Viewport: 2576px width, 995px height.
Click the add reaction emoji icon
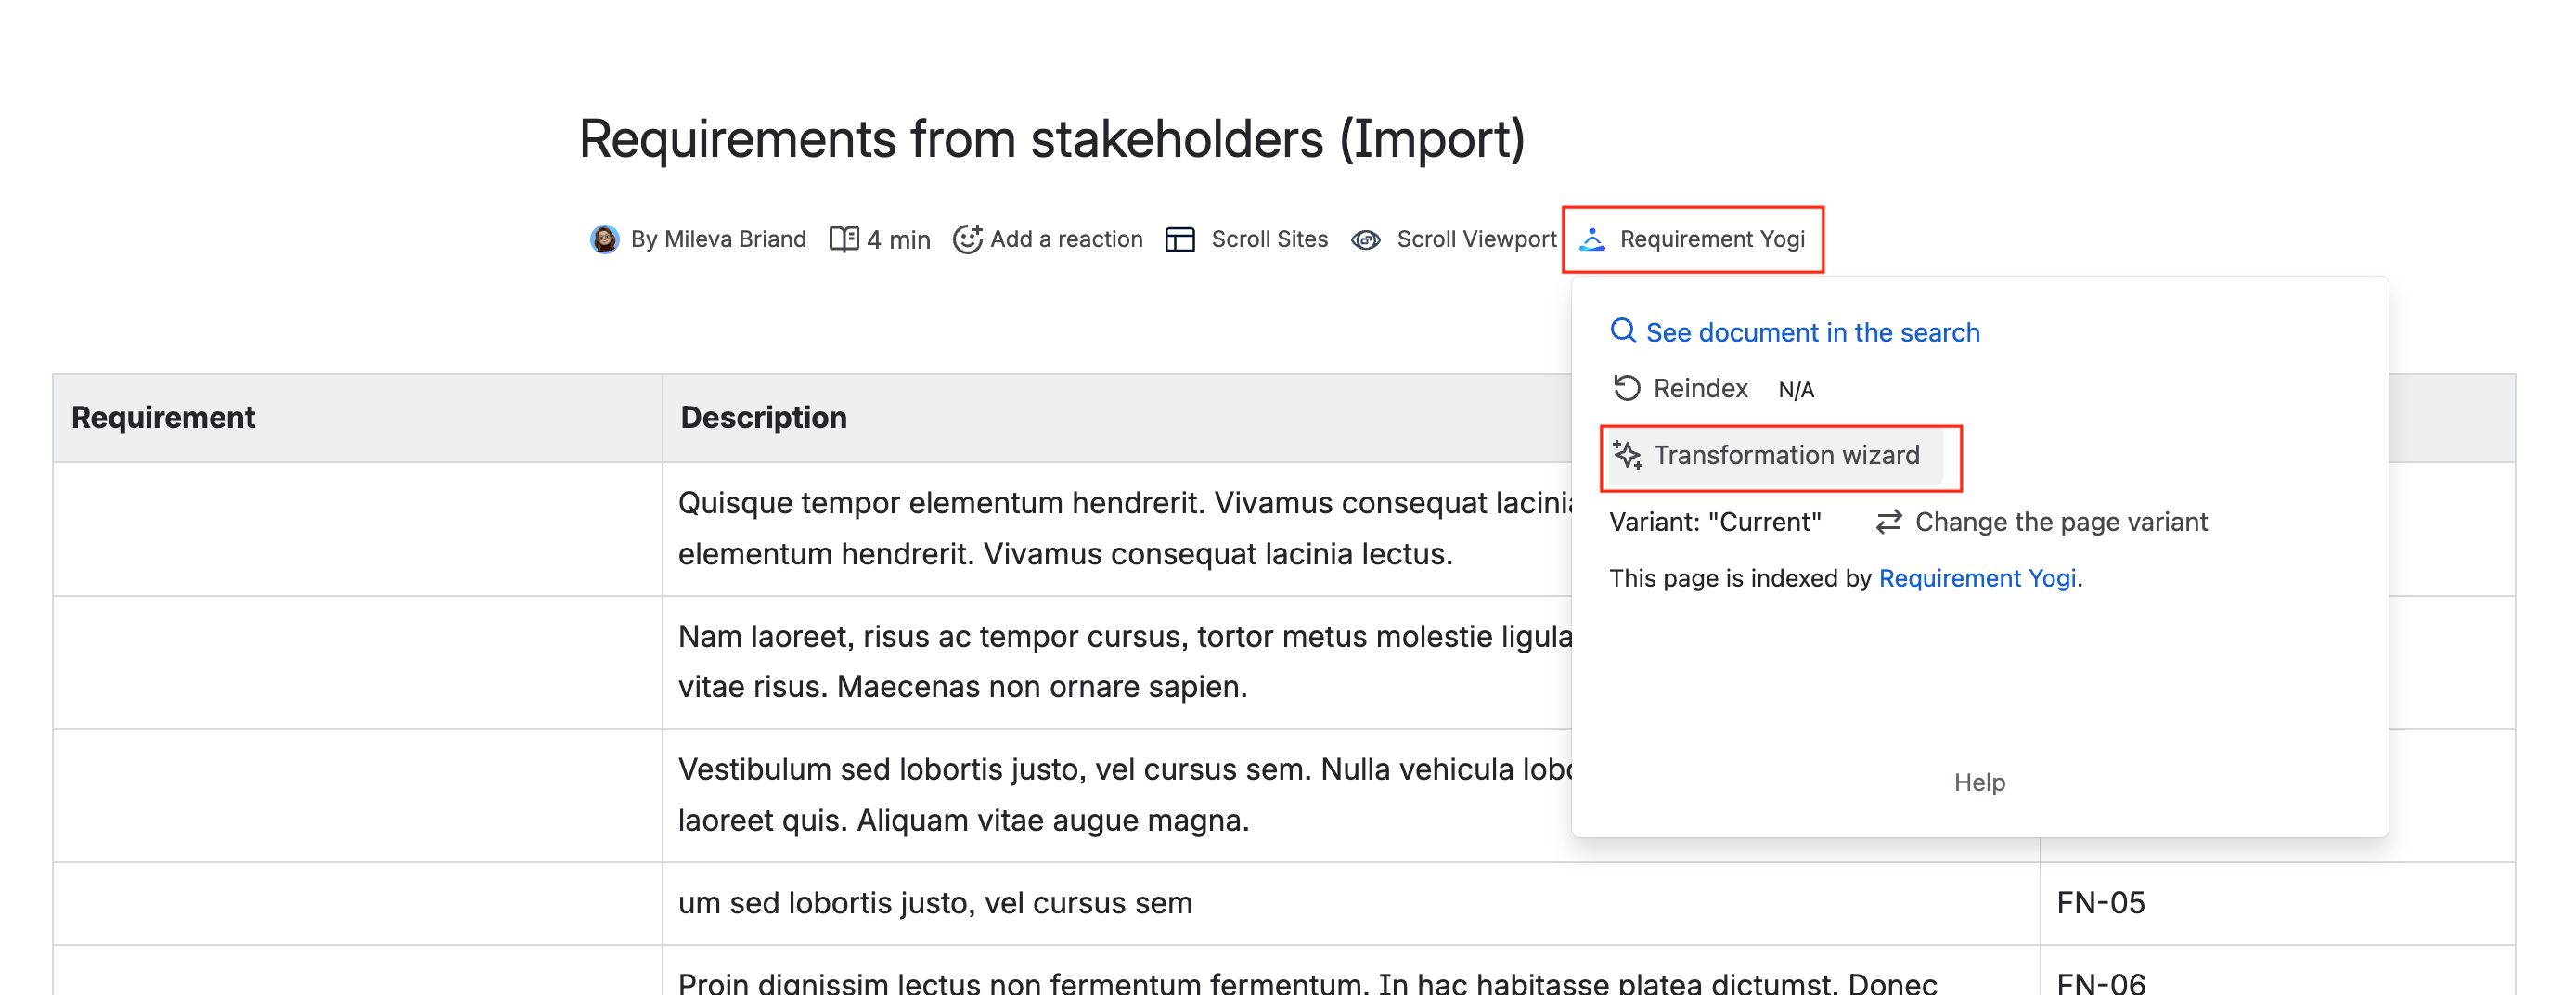[967, 239]
